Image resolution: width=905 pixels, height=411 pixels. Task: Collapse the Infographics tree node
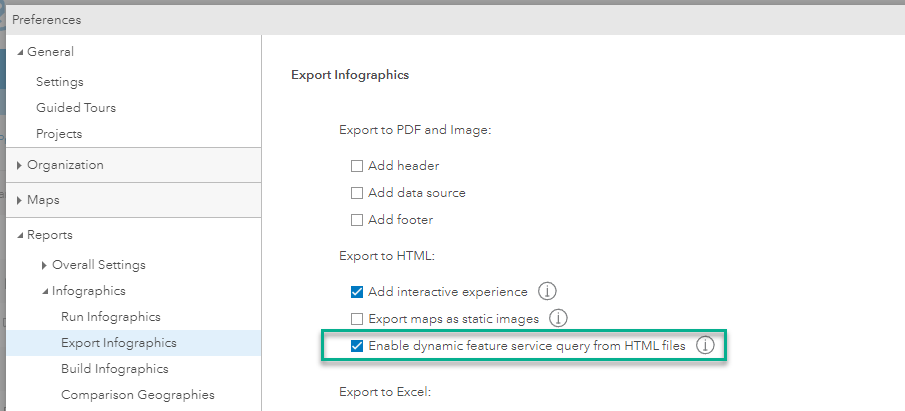coord(45,291)
